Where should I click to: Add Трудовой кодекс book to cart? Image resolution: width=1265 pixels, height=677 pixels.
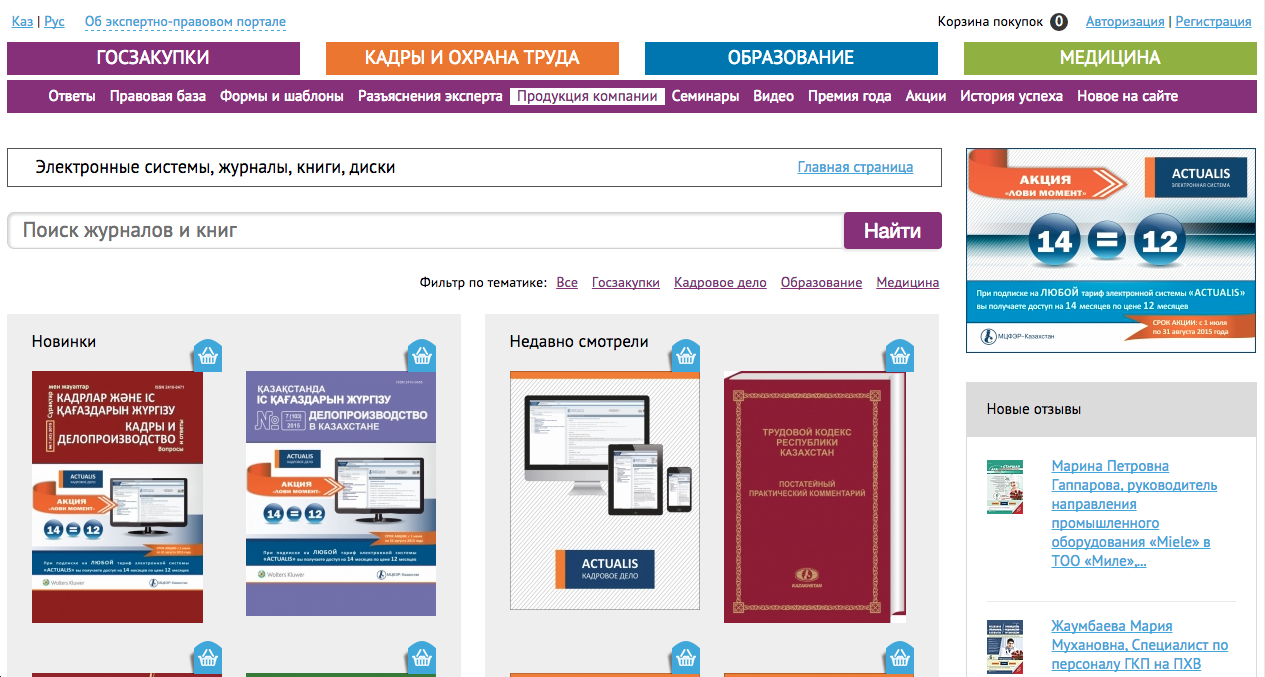(899, 355)
